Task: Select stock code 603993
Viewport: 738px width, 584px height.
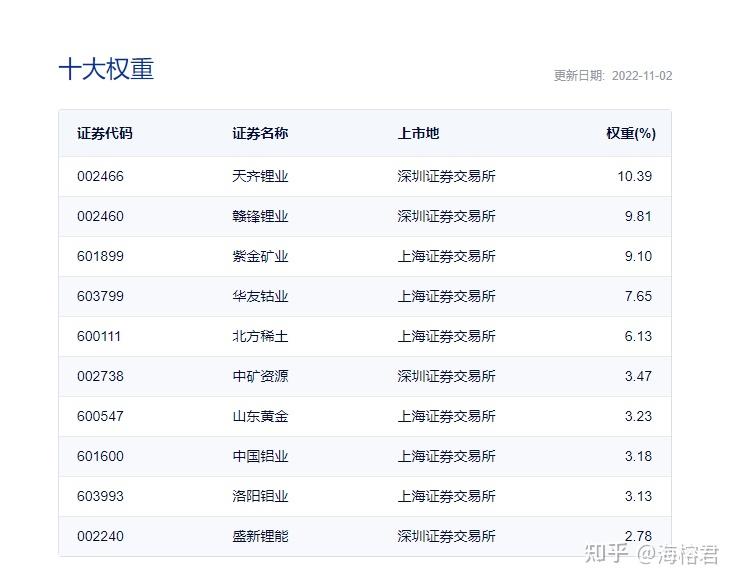Action: click(100, 496)
